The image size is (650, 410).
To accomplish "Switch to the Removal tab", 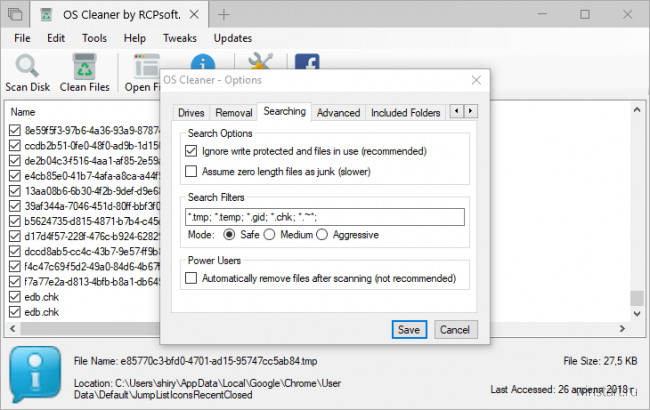I will pyautogui.click(x=234, y=113).
